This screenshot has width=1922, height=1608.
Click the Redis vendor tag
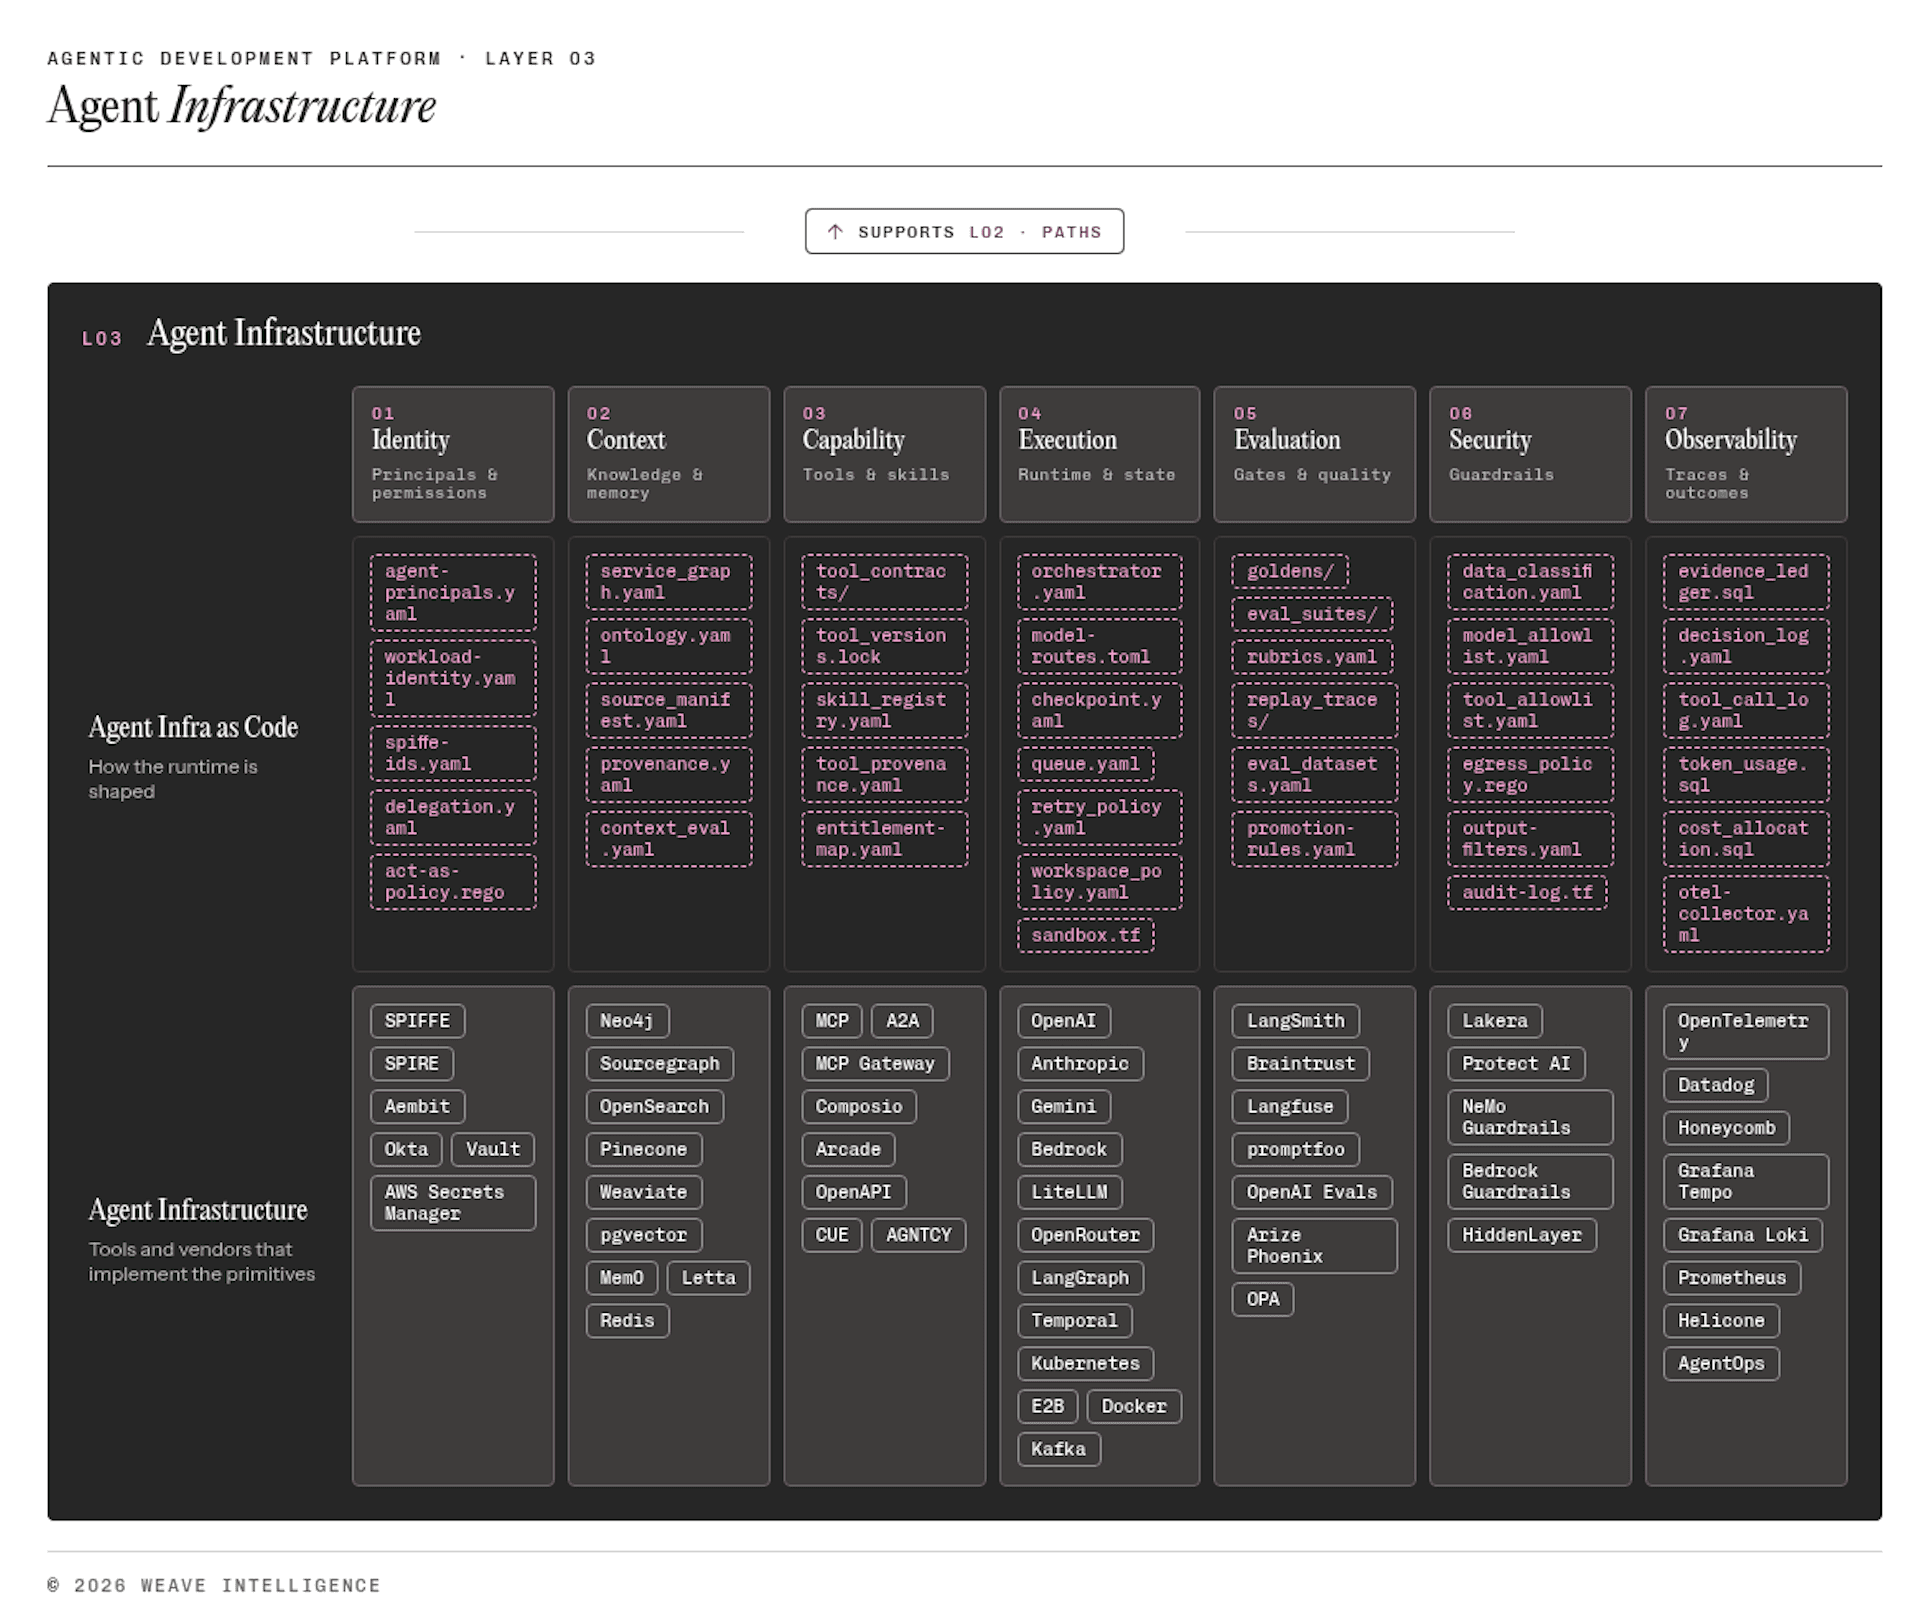point(627,1321)
